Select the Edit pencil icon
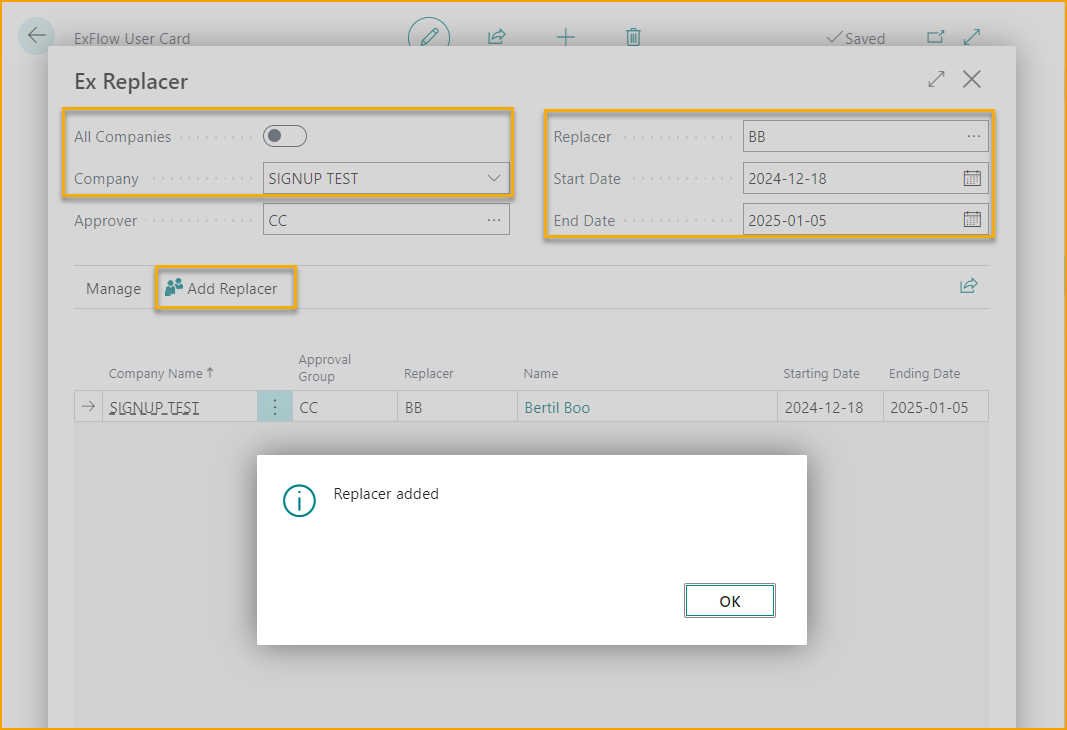 tap(429, 36)
